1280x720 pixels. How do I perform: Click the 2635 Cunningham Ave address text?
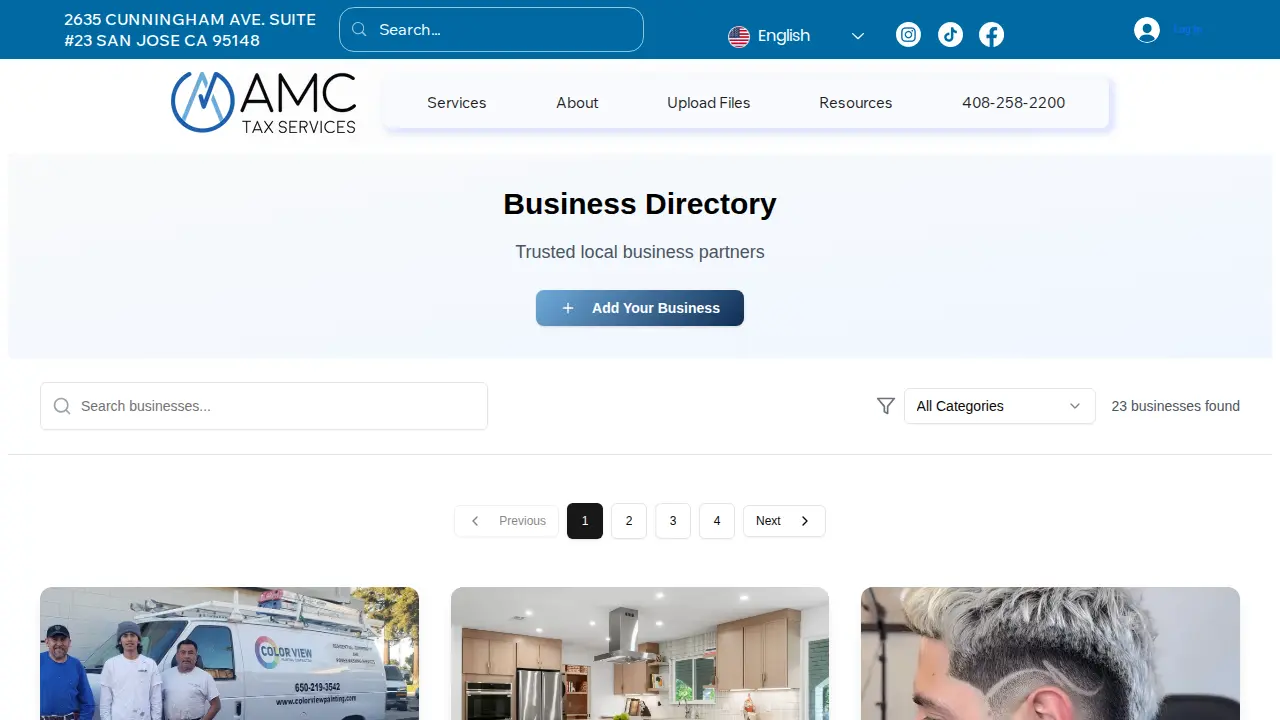tap(190, 30)
